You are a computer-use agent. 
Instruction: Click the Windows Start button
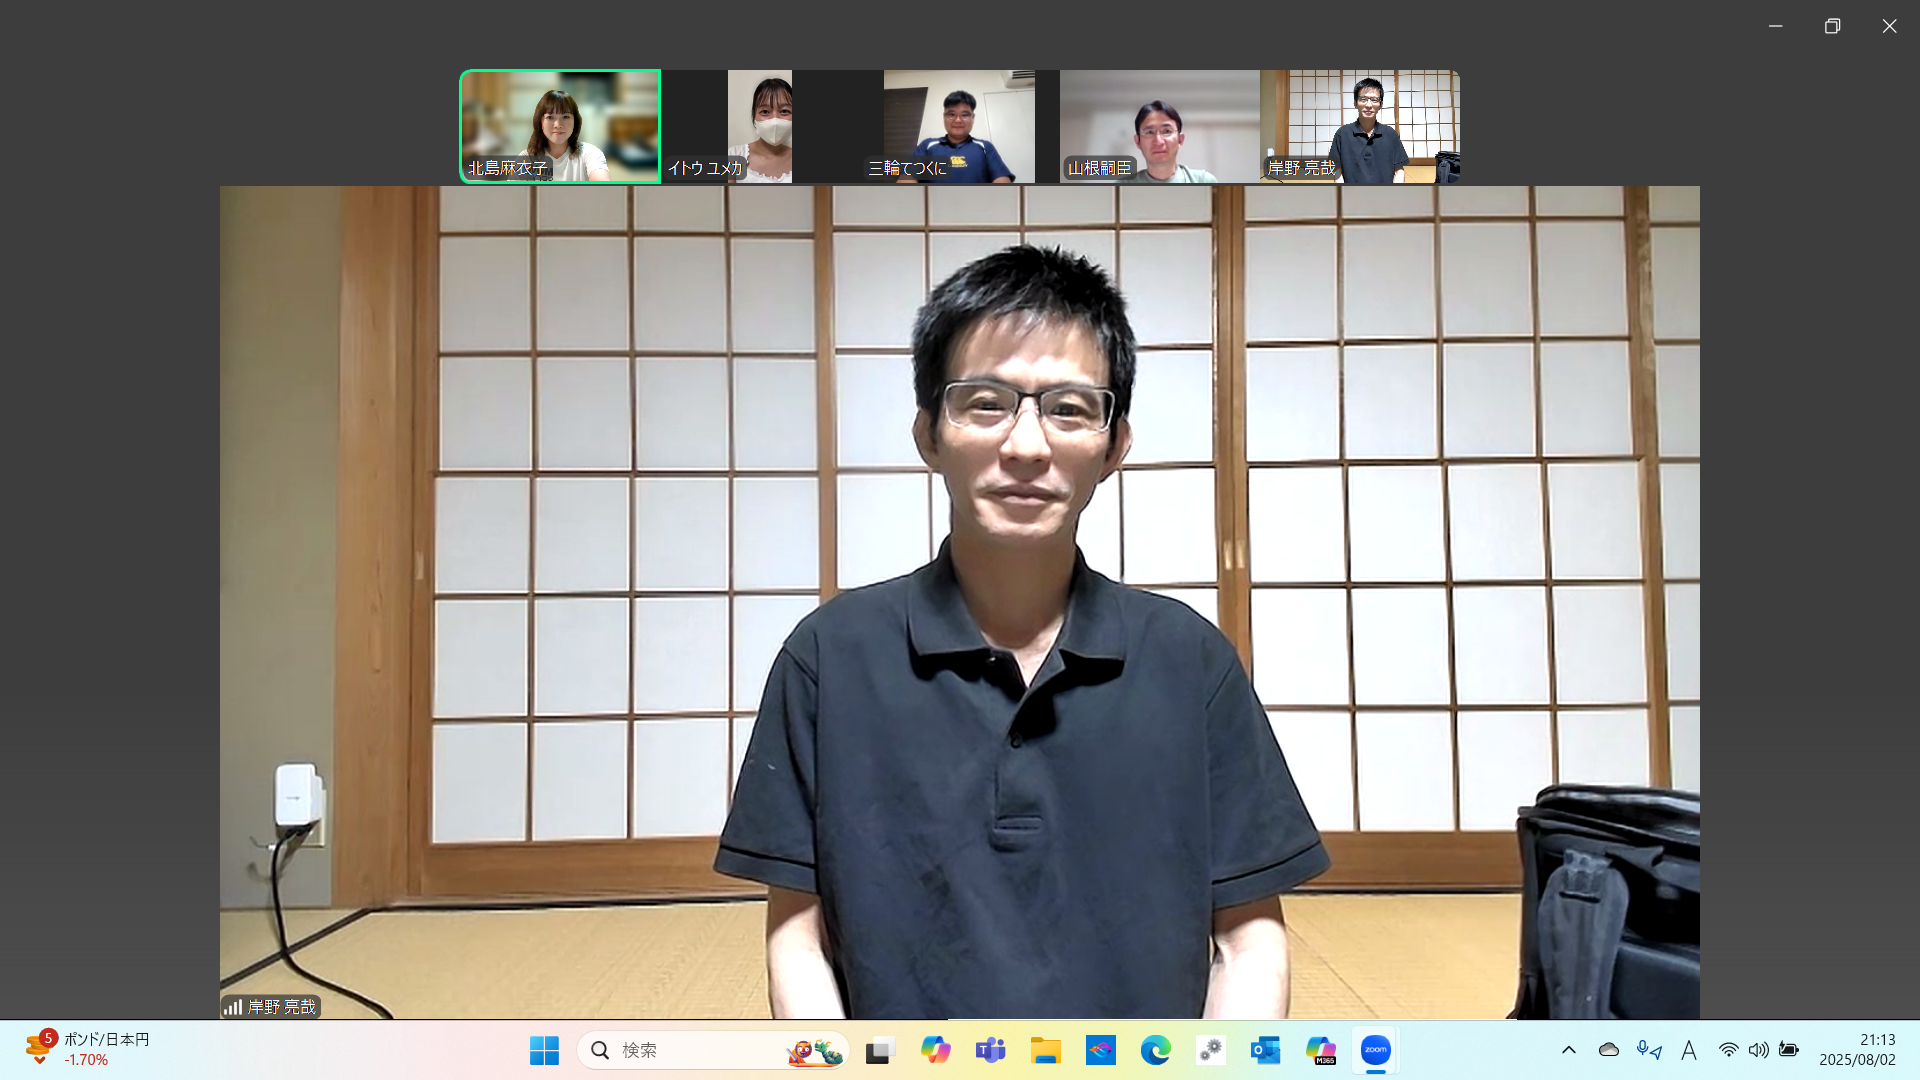click(x=544, y=1050)
